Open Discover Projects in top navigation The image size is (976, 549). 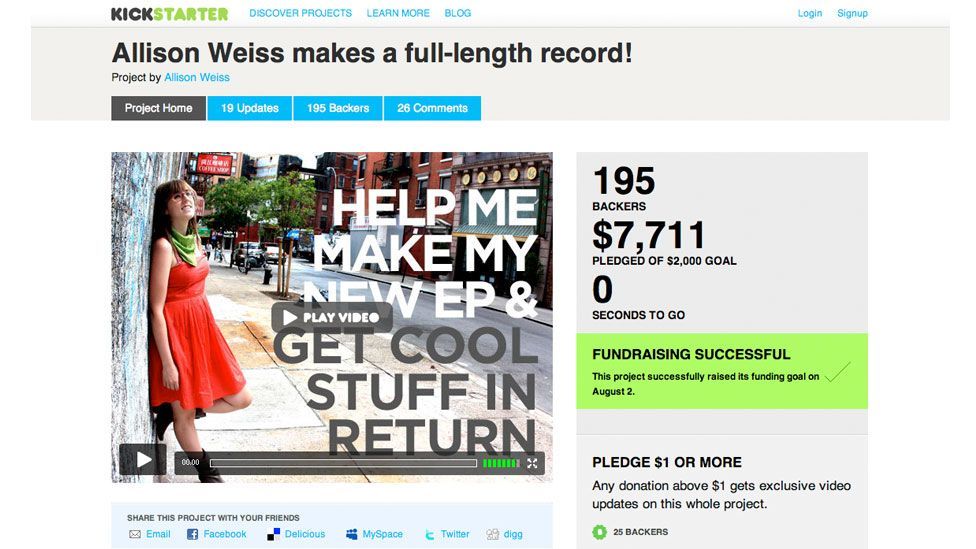click(x=300, y=13)
